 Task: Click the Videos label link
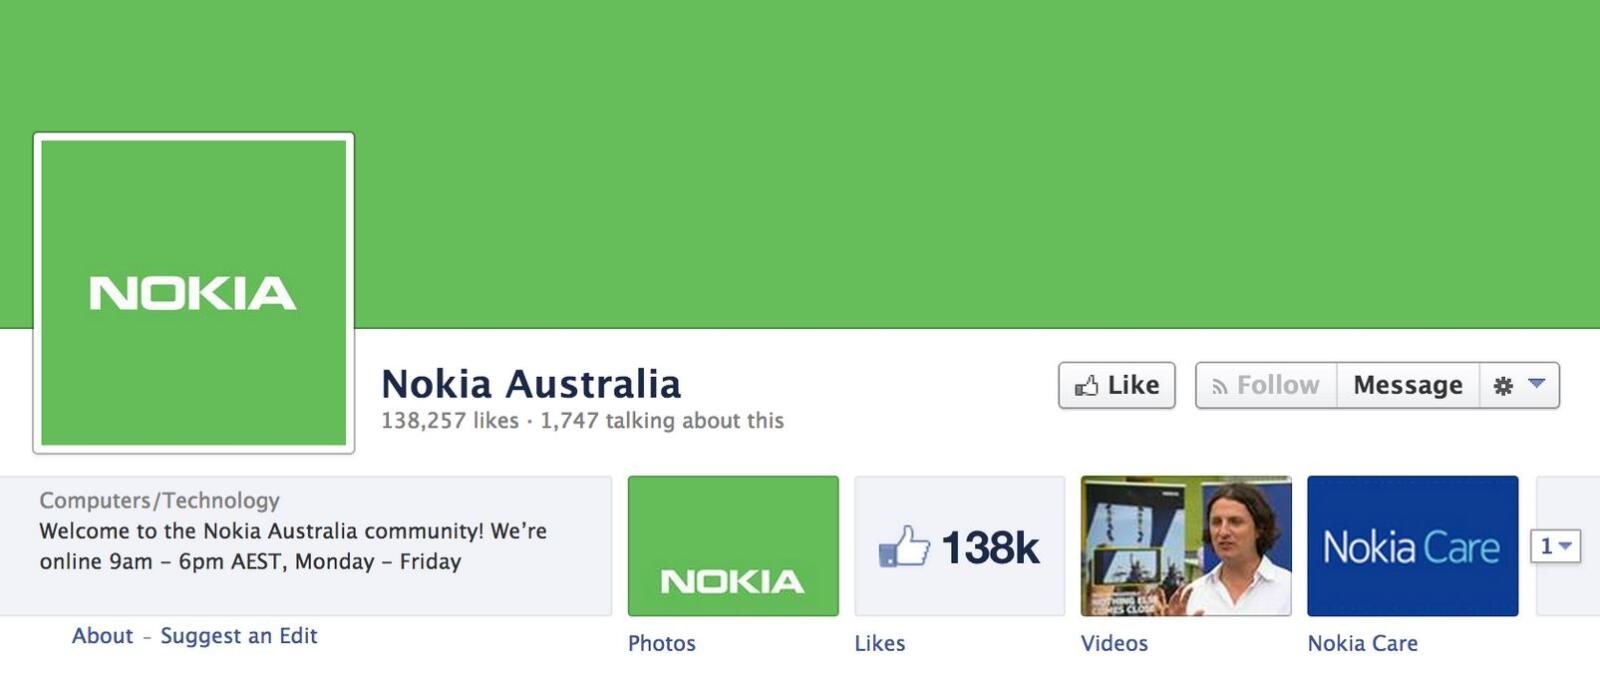[x=1114, y=643]
